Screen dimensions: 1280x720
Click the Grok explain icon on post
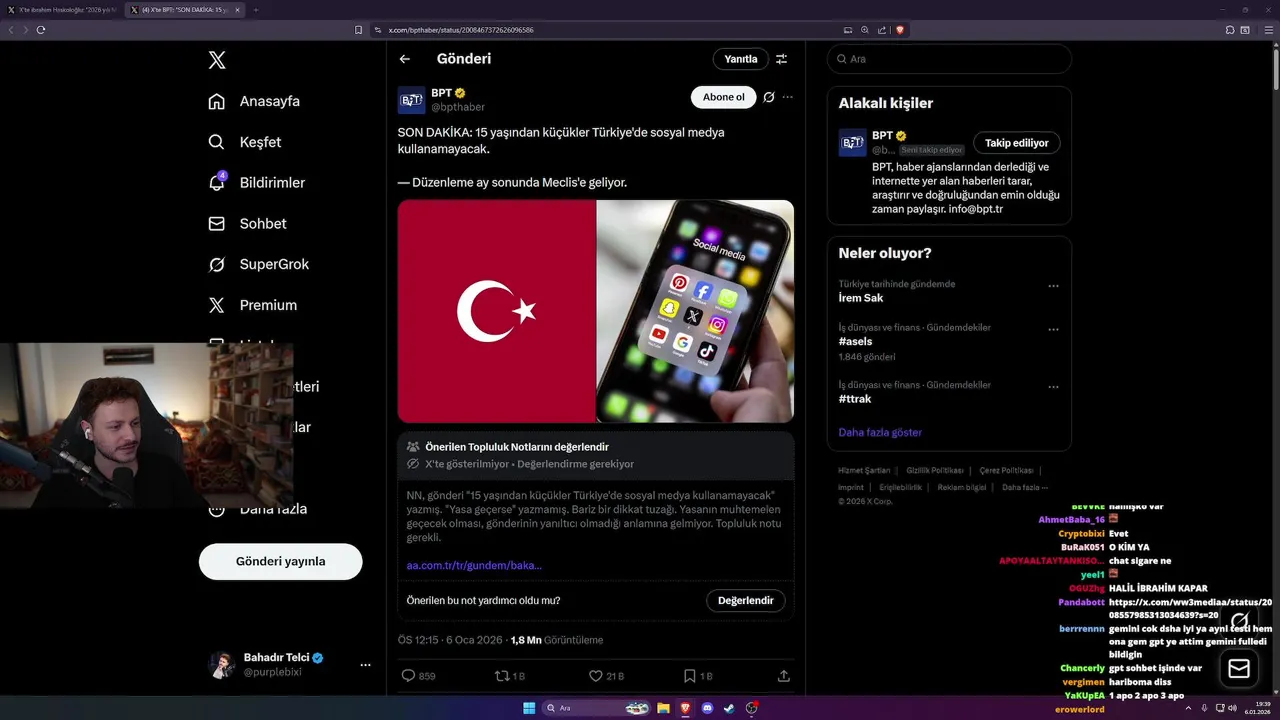click(x=768, y=97)
